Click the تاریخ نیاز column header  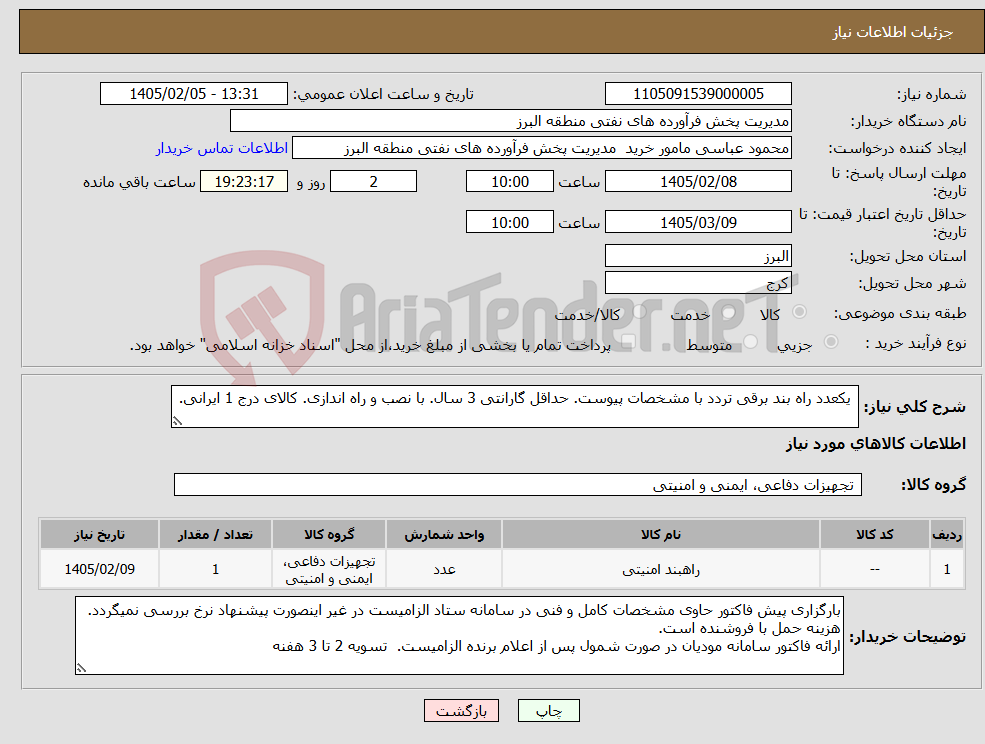[99, 535]
